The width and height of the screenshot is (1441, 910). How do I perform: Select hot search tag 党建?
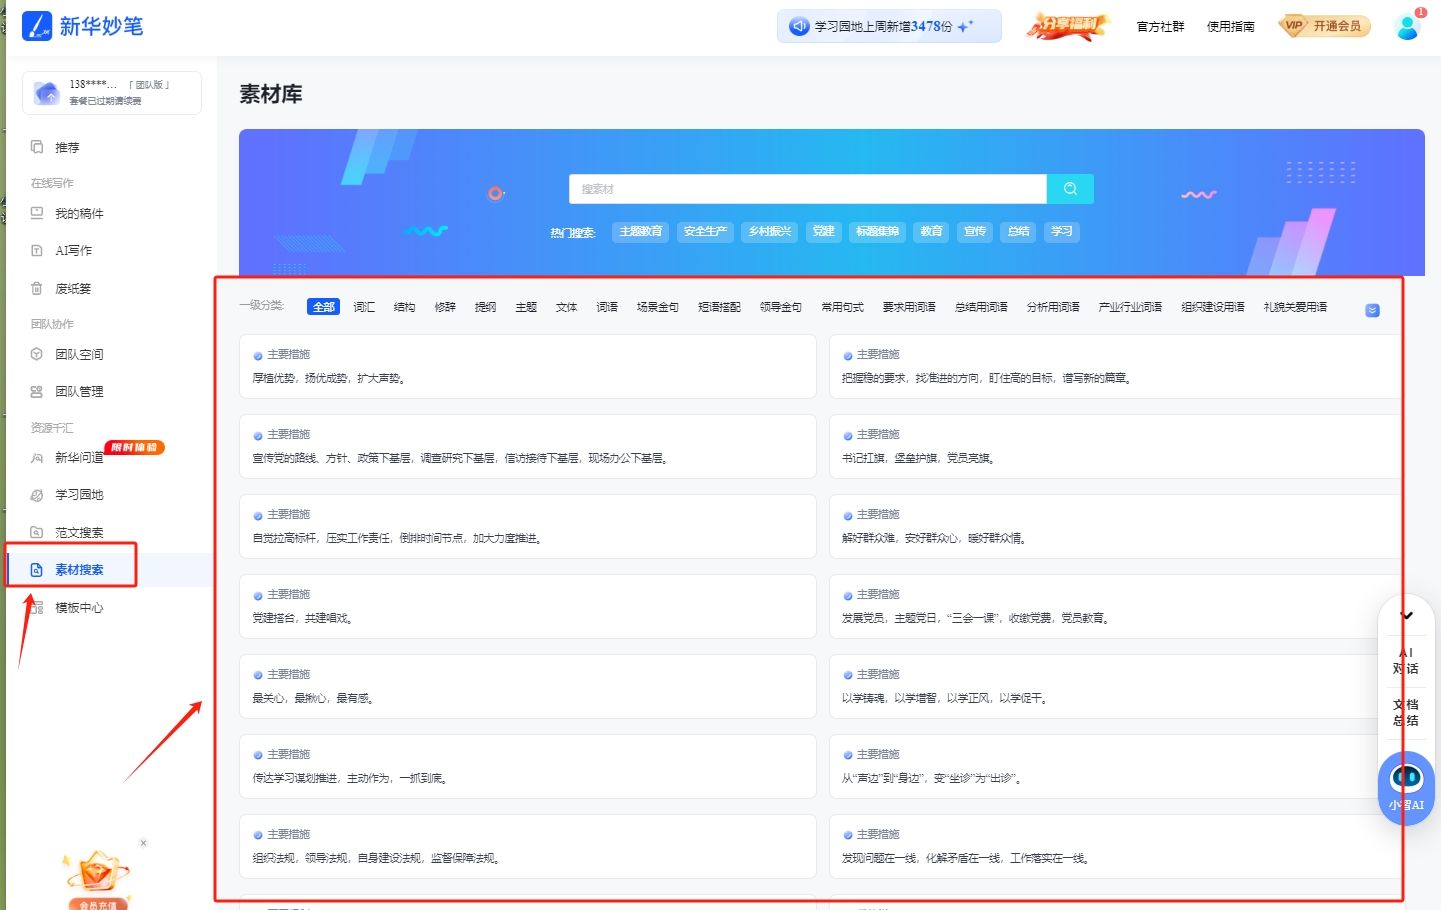824,231
